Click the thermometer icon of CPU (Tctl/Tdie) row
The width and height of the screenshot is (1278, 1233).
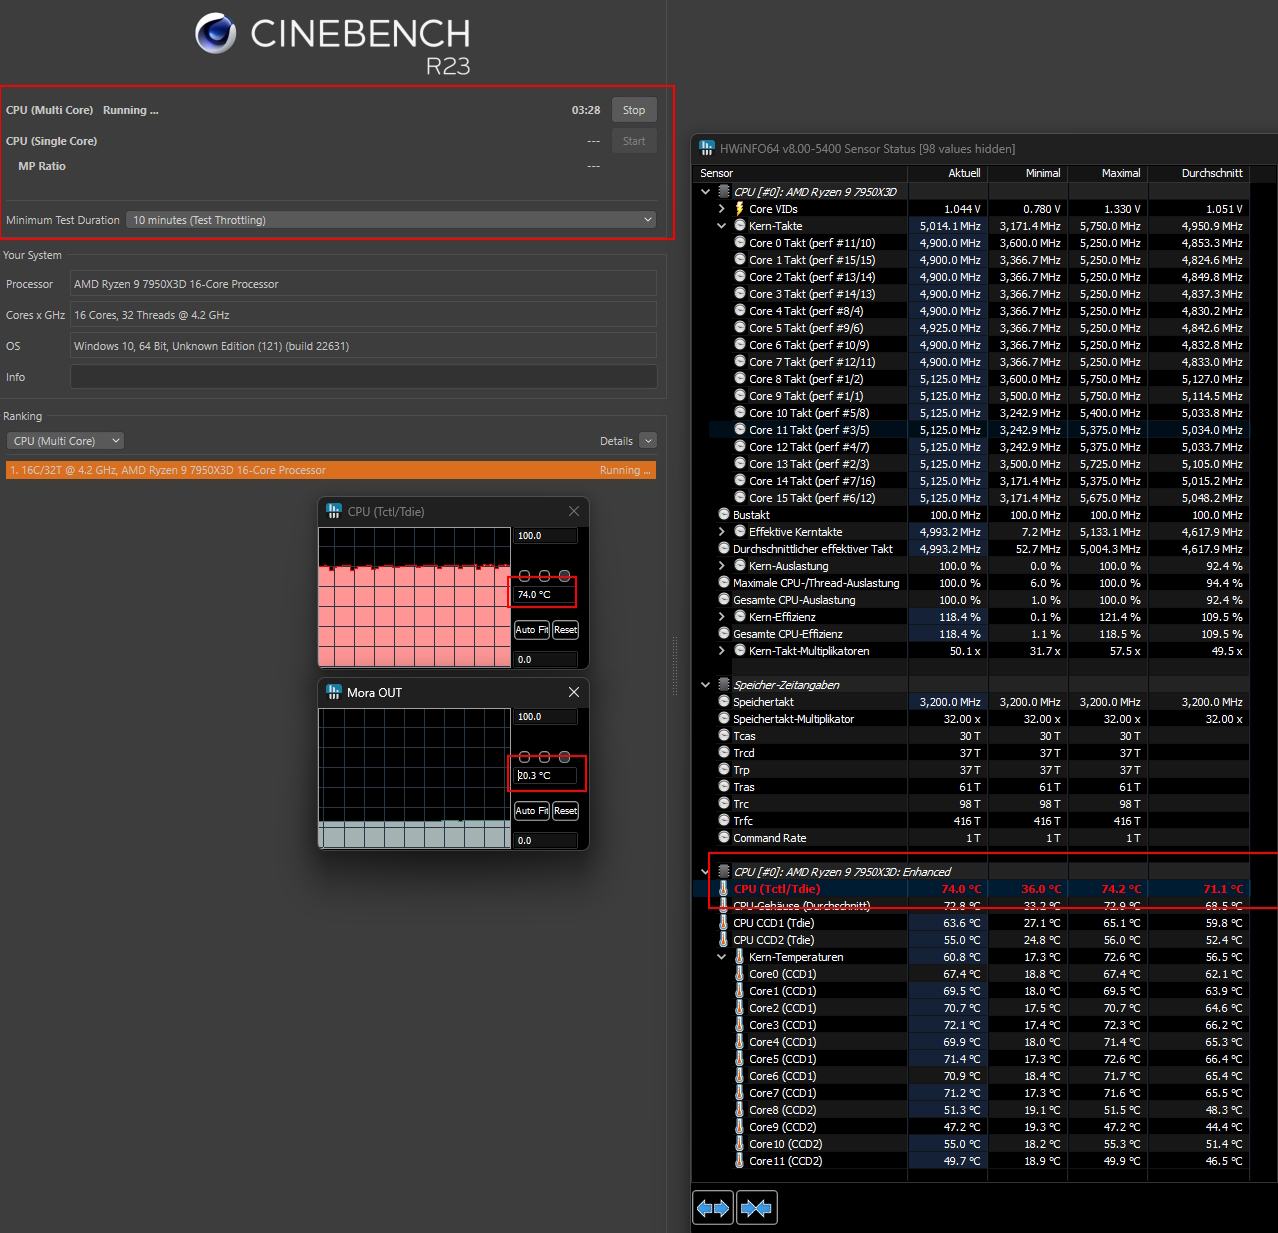point(724,888)
